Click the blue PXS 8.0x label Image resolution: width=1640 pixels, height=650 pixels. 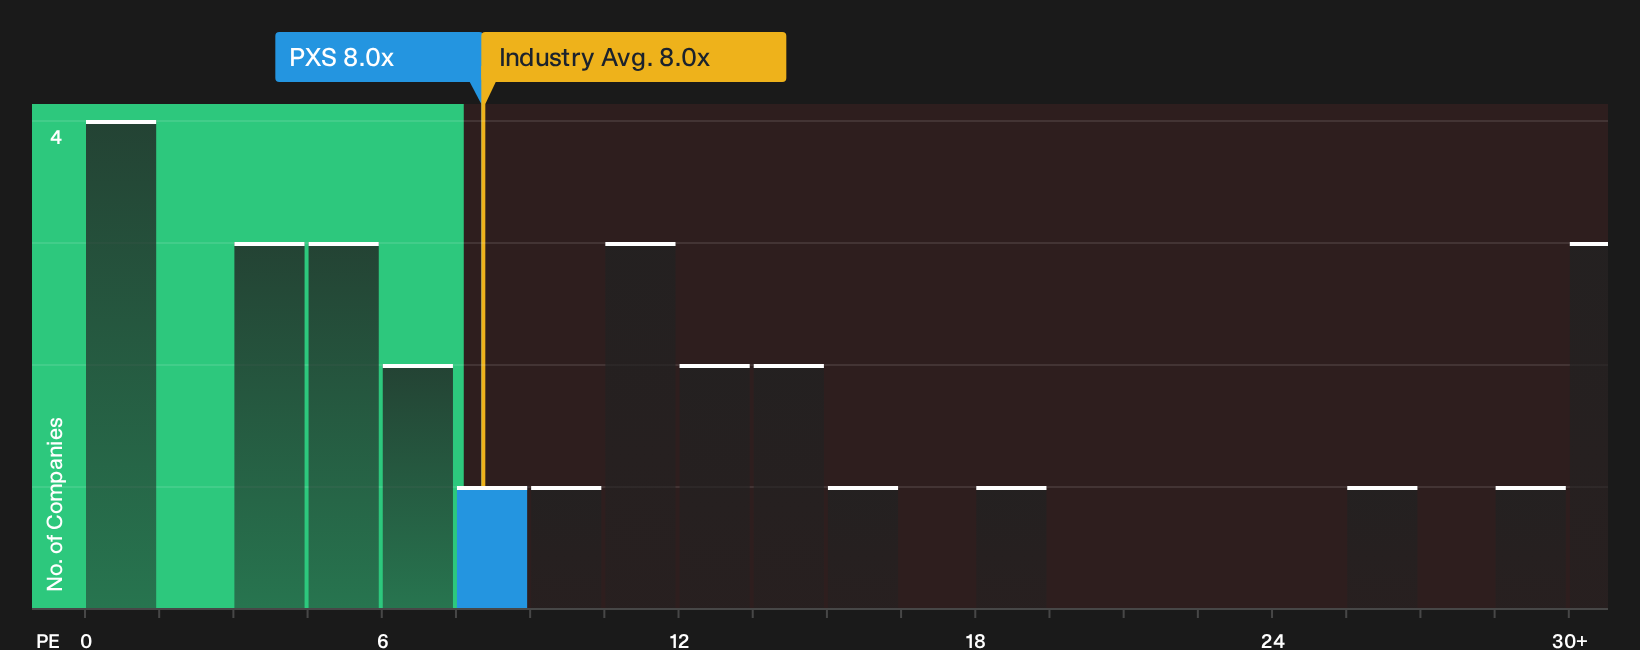[x=378, y=57]
